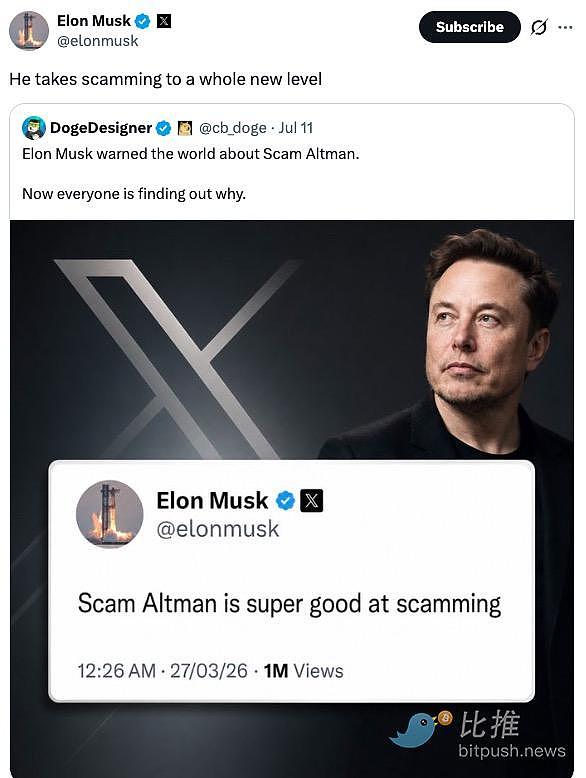Screen dimensions: 586x778
Task: Click DogeDesigner's blue verified badge
Action: pyautogui.click(x=163, y=129)
